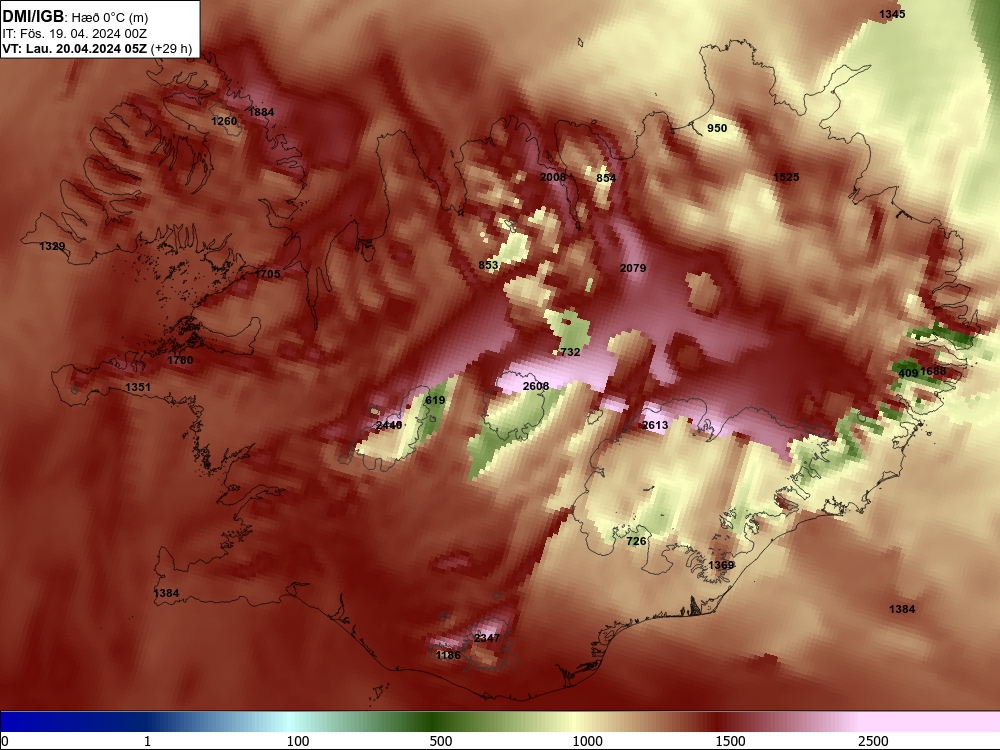Click the map value 2347
The width and height of the screenshot is (1000, 750).
point(487,638)
